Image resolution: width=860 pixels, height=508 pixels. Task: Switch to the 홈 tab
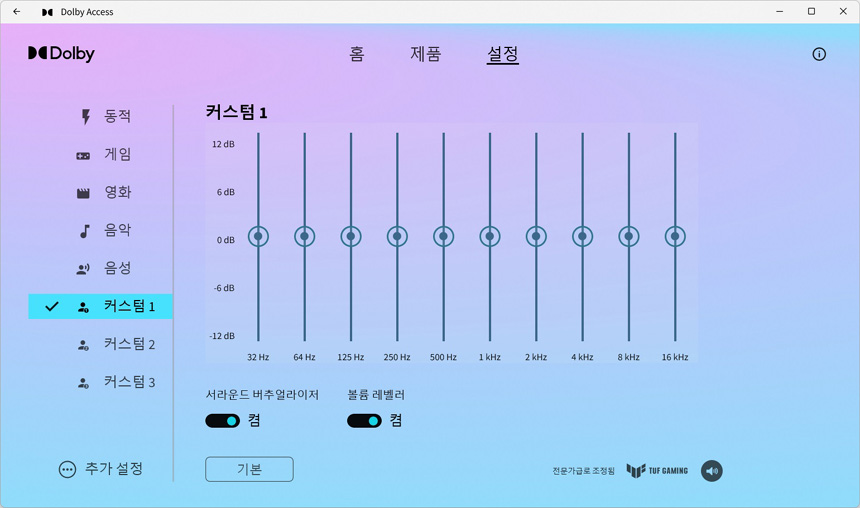click(357, 54)
